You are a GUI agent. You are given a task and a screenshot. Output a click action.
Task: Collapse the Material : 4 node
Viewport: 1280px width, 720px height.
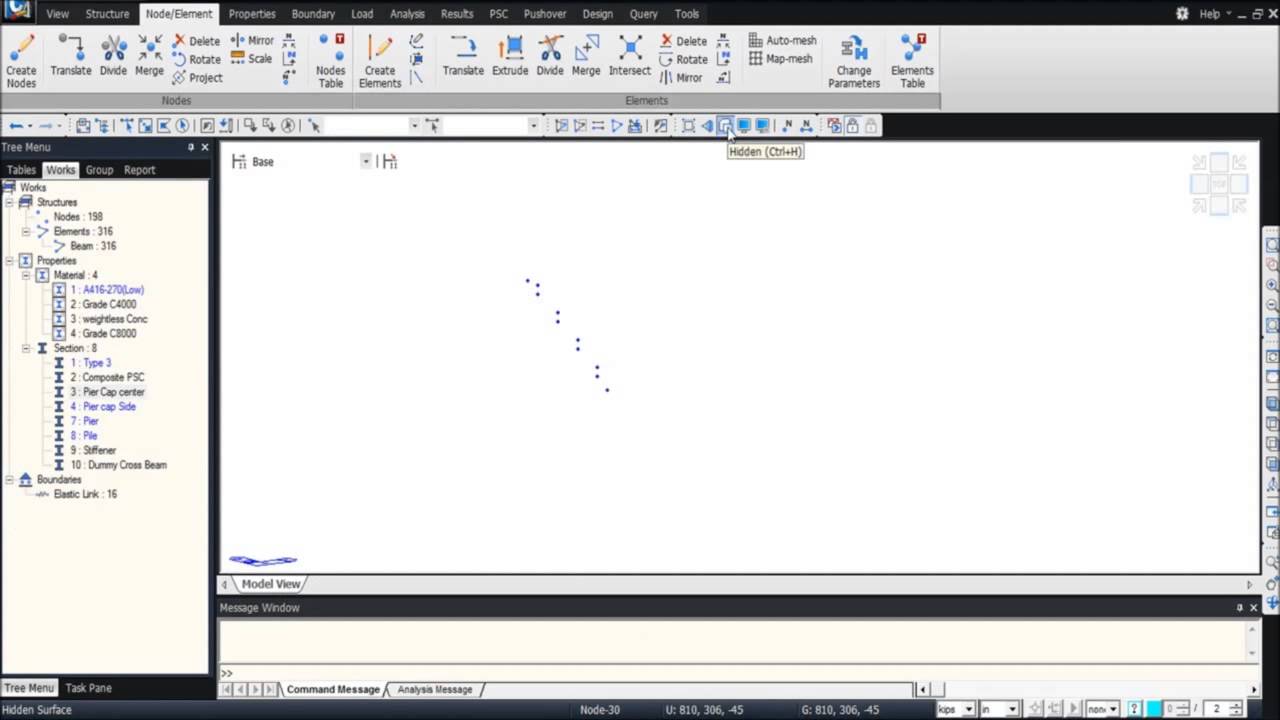coord(26,275)
